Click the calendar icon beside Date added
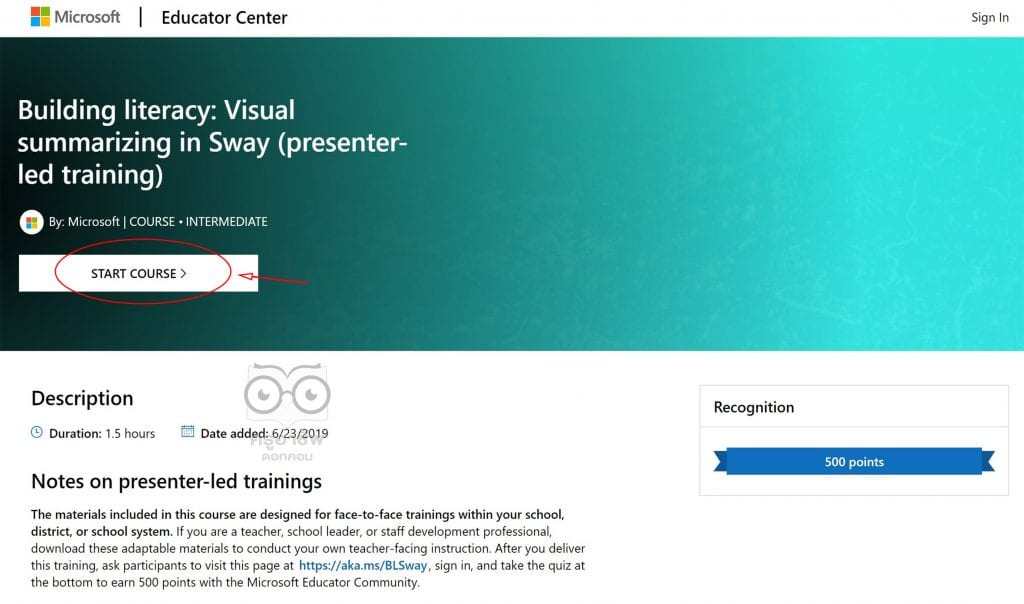1024x604 pixels. [x=187, y=432]
